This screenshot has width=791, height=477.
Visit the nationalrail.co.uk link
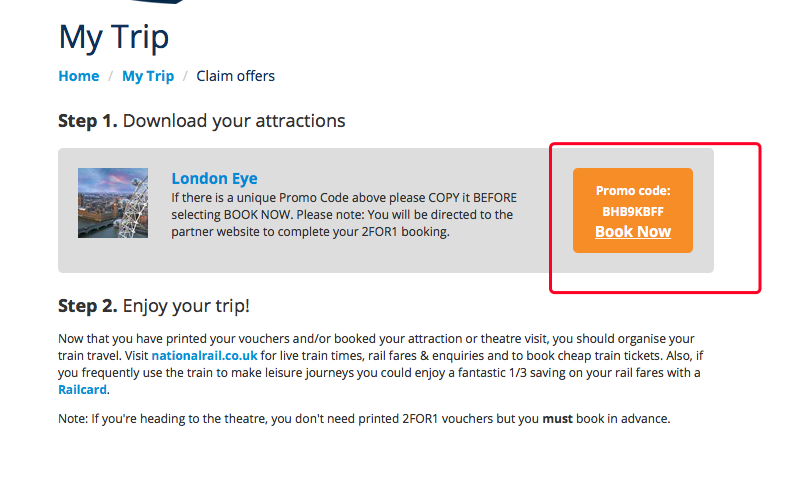coord(205,355)
